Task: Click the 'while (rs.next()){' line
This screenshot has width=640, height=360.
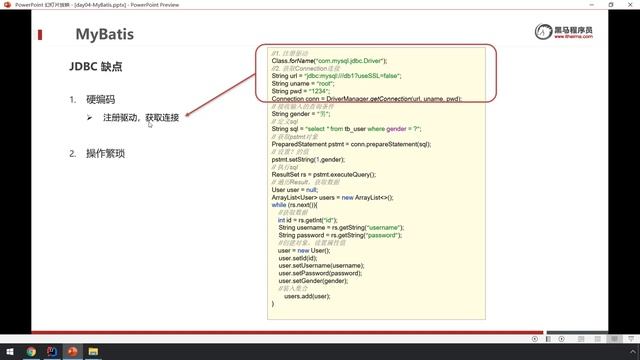Action: point(294,205)
